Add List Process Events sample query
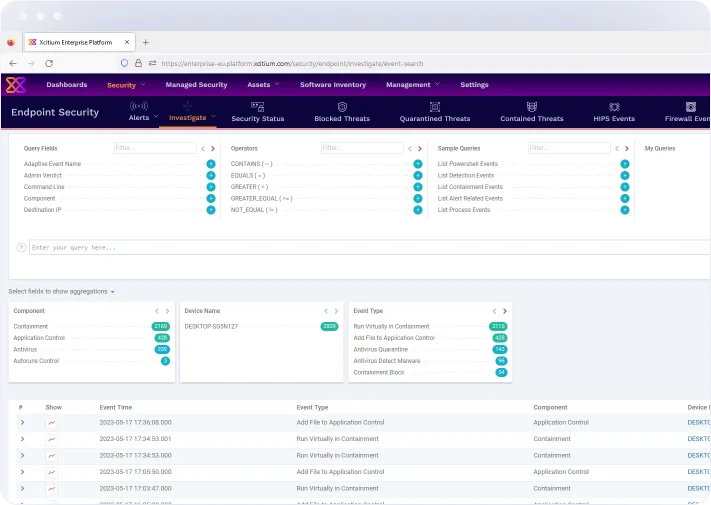 (x=625, y=210)
